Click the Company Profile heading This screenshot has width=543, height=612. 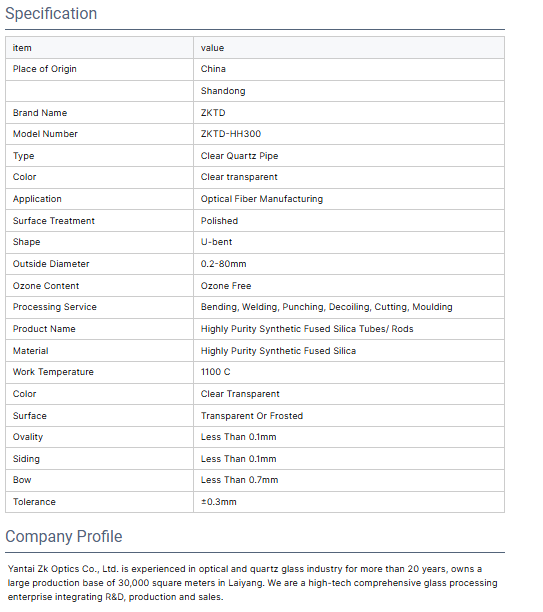coord(64,537)
